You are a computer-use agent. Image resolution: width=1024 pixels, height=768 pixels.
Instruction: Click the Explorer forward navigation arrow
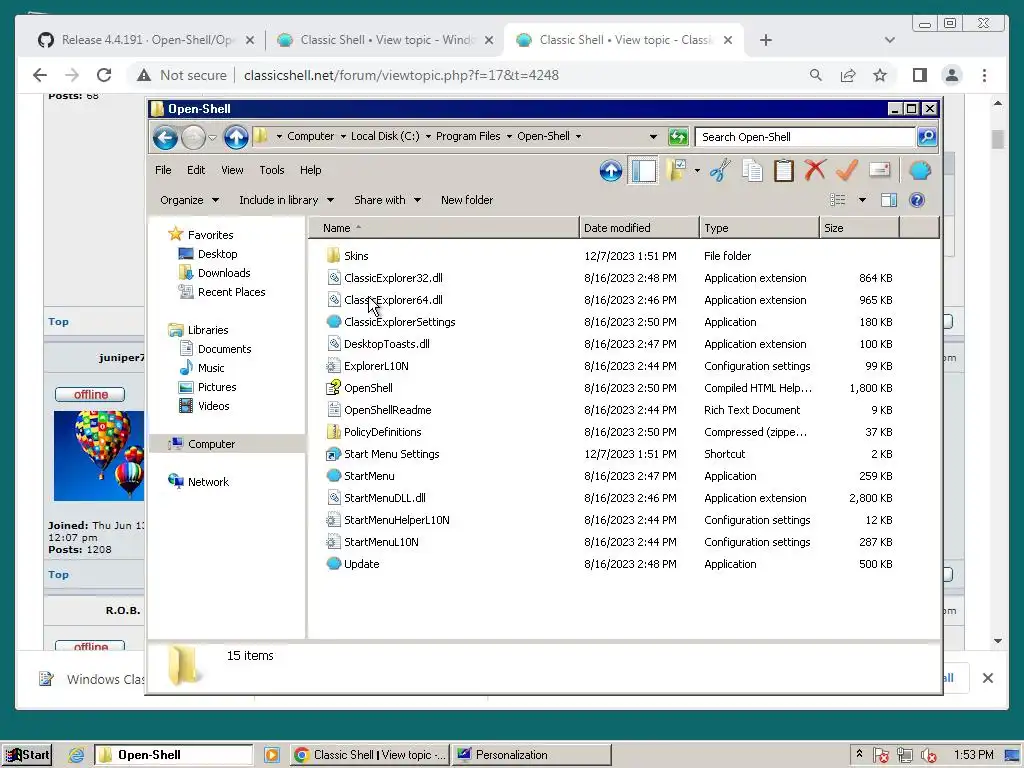pos(194,137)
